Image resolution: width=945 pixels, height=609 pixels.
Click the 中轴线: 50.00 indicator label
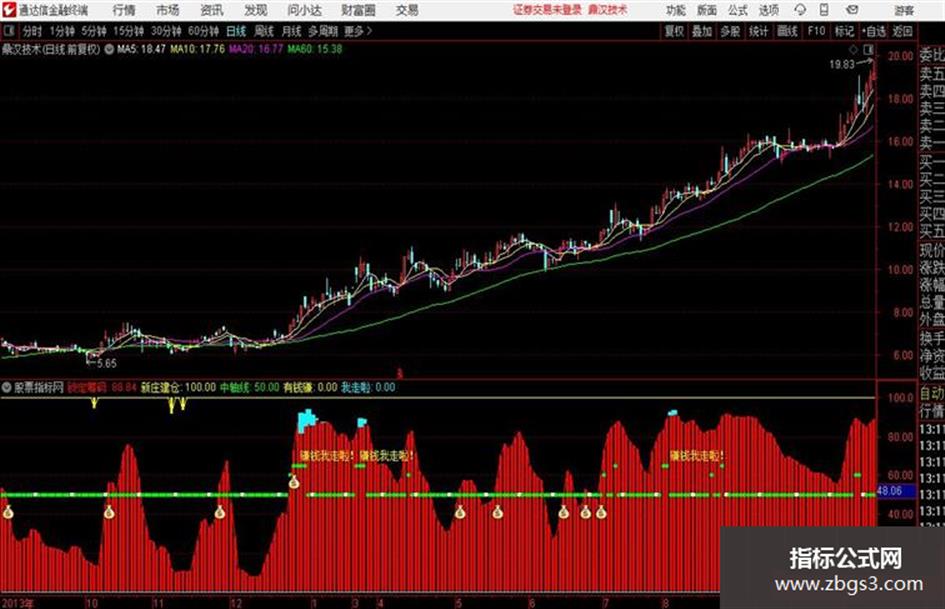click(x=250, y=387)
